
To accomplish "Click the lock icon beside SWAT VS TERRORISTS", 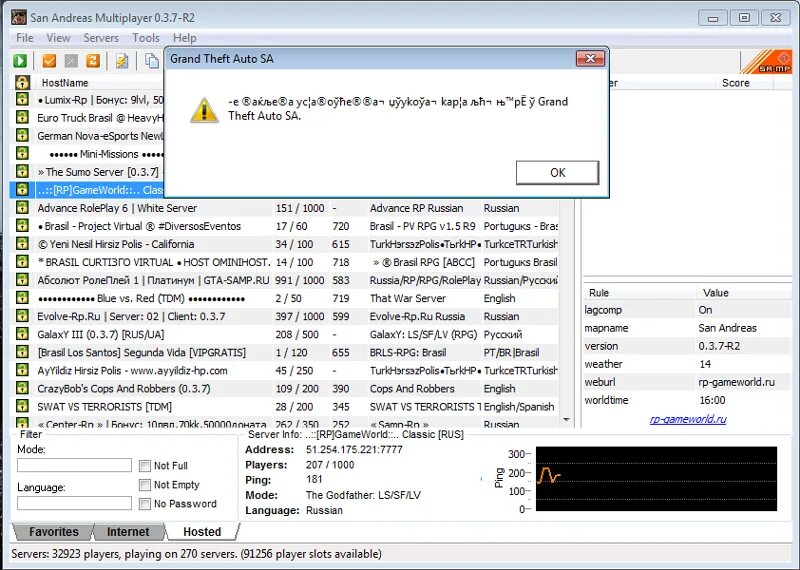I will coord(22,406).
